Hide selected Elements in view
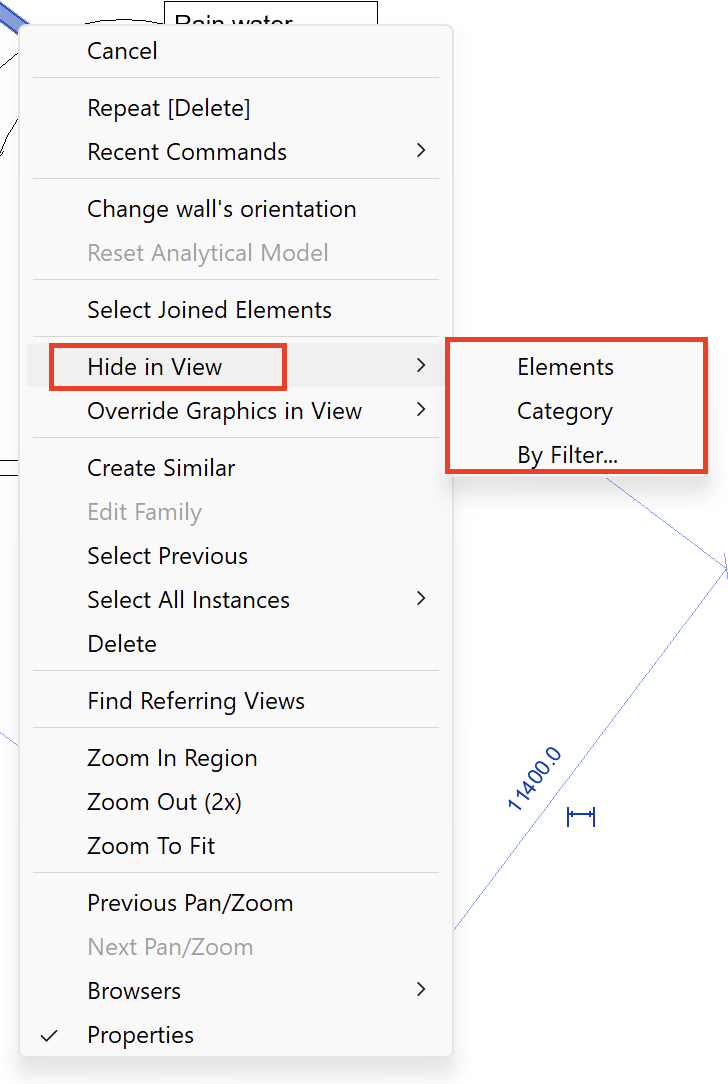The height and width of the screenshot is (1084, 728). [565, 367]
